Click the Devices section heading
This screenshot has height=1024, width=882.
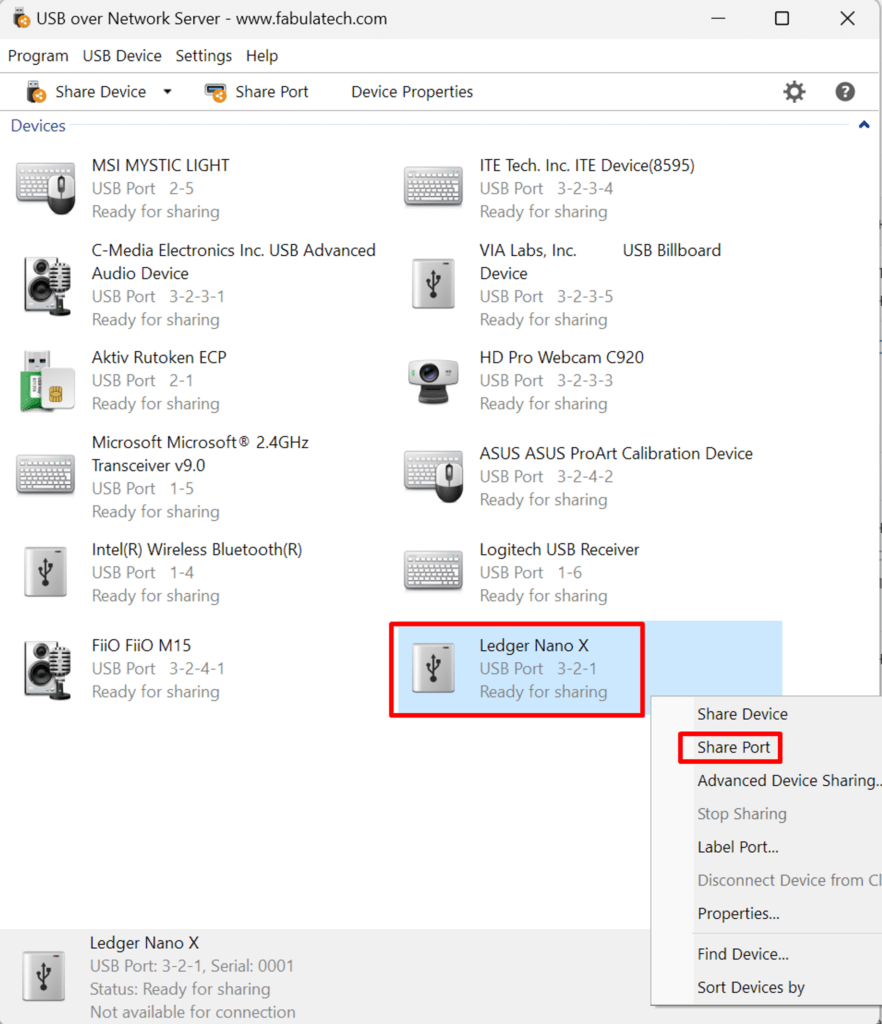38,125
